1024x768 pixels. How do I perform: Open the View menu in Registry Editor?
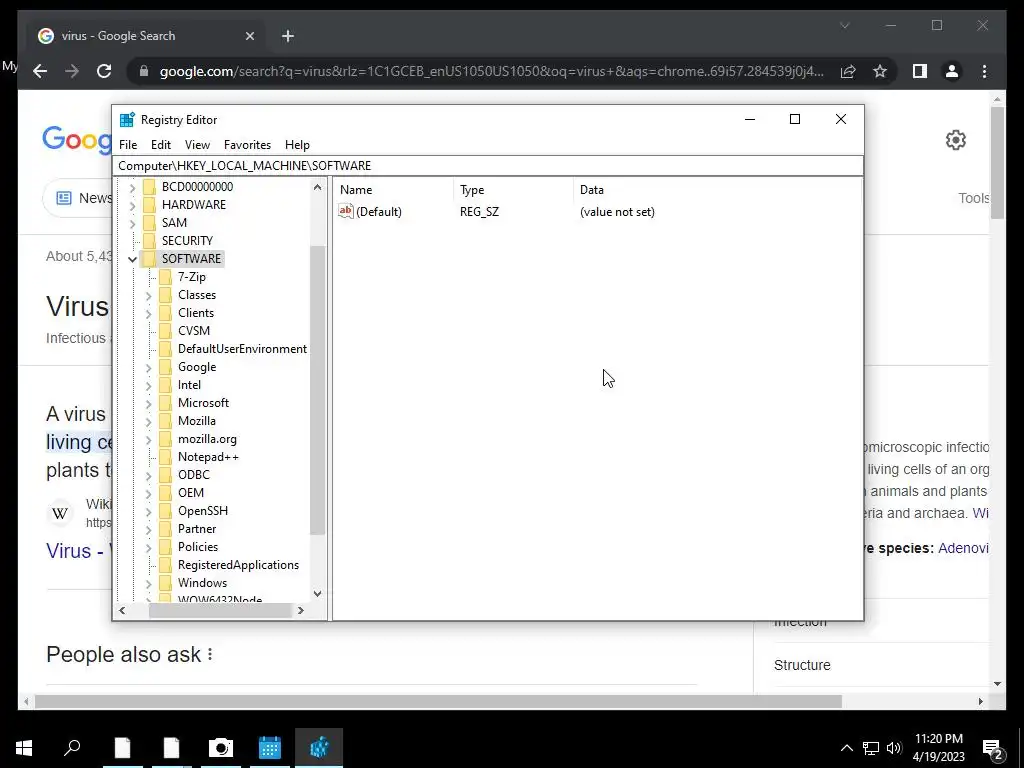point(197,145)
